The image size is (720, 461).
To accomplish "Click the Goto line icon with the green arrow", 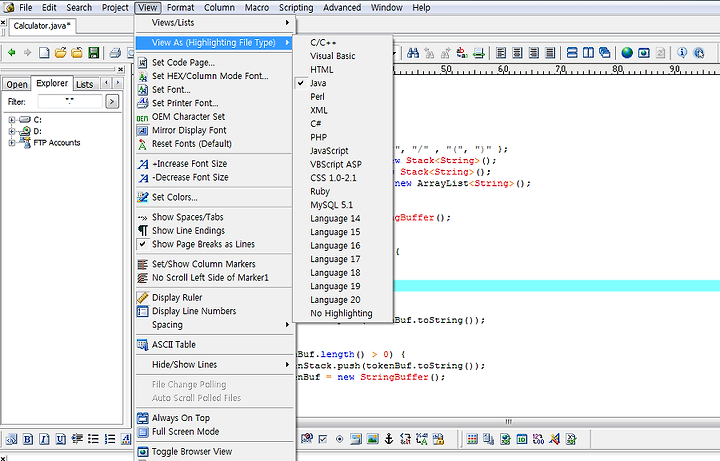I will pyautogui.click(x=478, y=53).
